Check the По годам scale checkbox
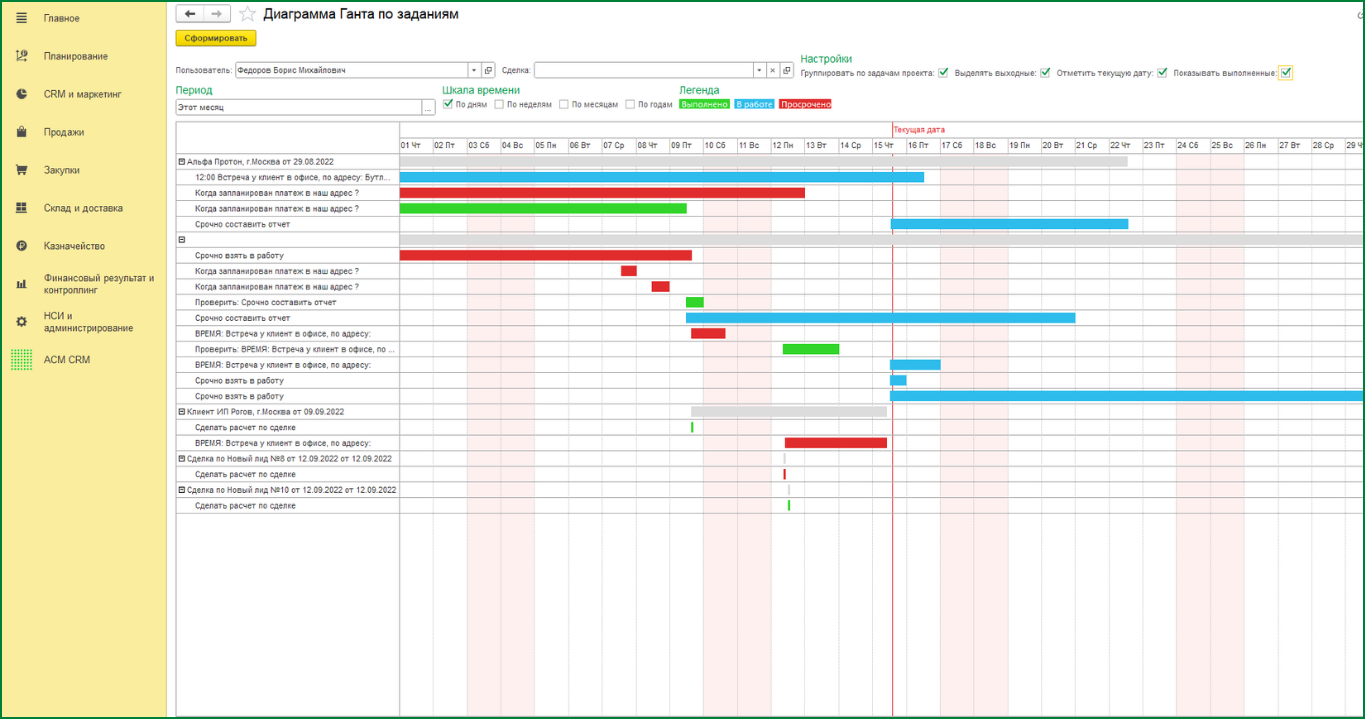The width and height of the screenshot is (1365, 719). pyautogui.click(x=630, y=104)
